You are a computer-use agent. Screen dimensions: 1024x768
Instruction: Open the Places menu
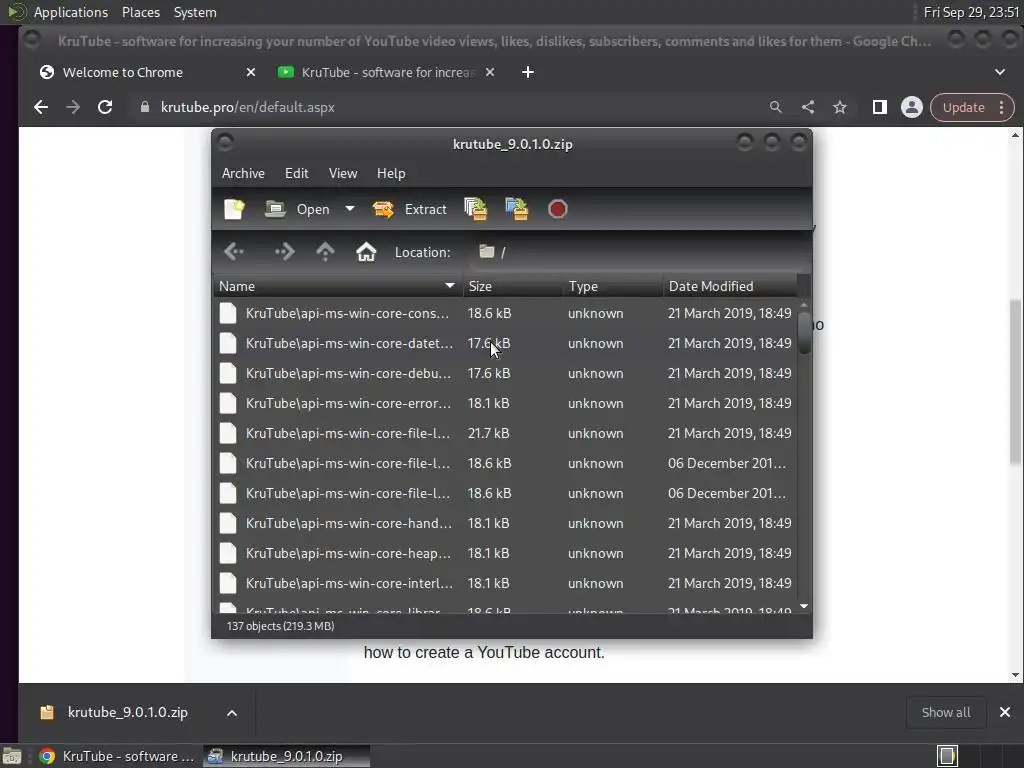pyautogui.click(x=141, y=12)
